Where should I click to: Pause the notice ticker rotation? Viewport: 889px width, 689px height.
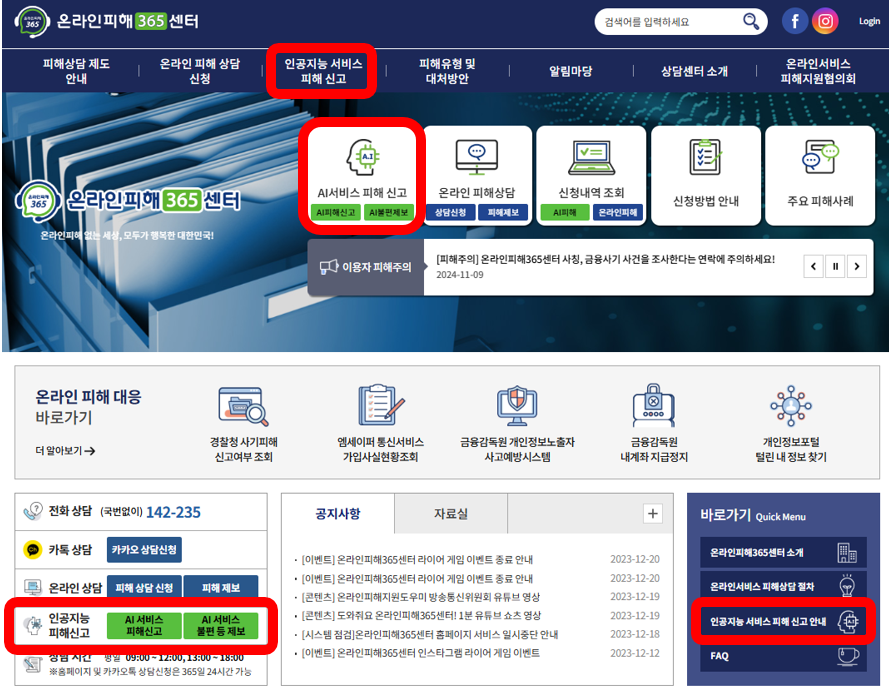(836, 266)
